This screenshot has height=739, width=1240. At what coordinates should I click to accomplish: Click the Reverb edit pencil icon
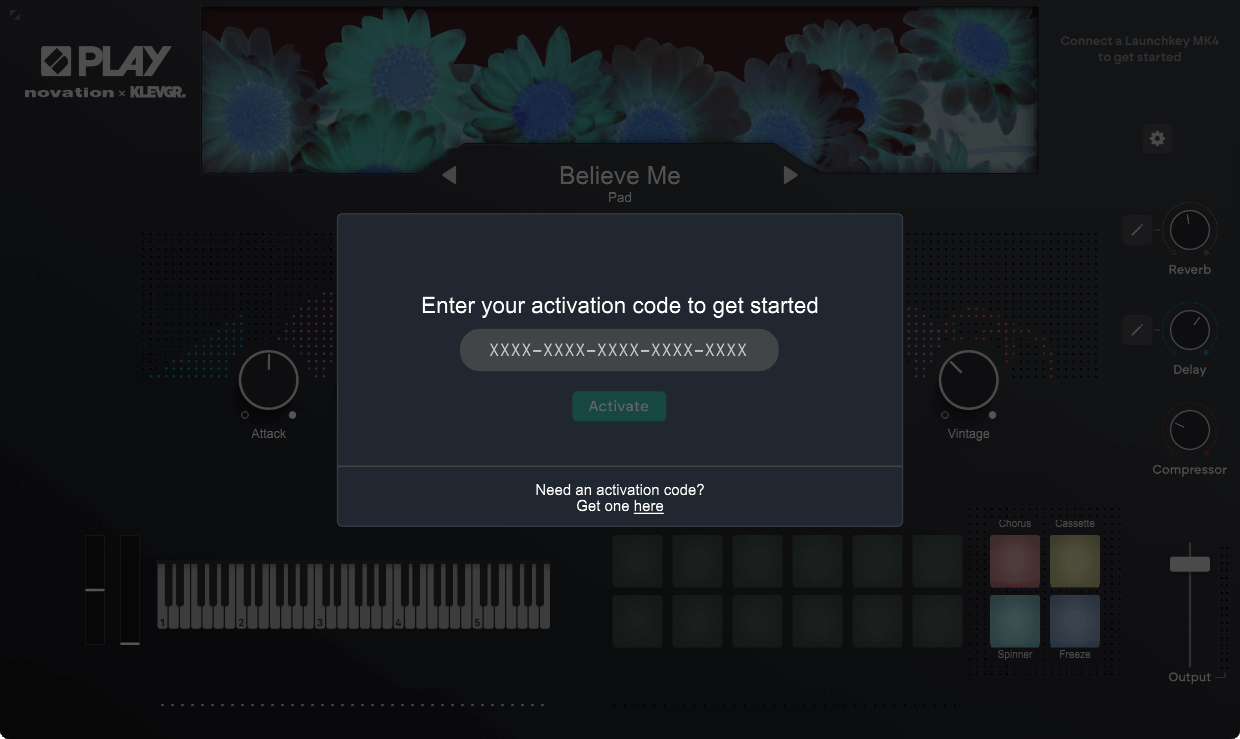pos(1137,230)
